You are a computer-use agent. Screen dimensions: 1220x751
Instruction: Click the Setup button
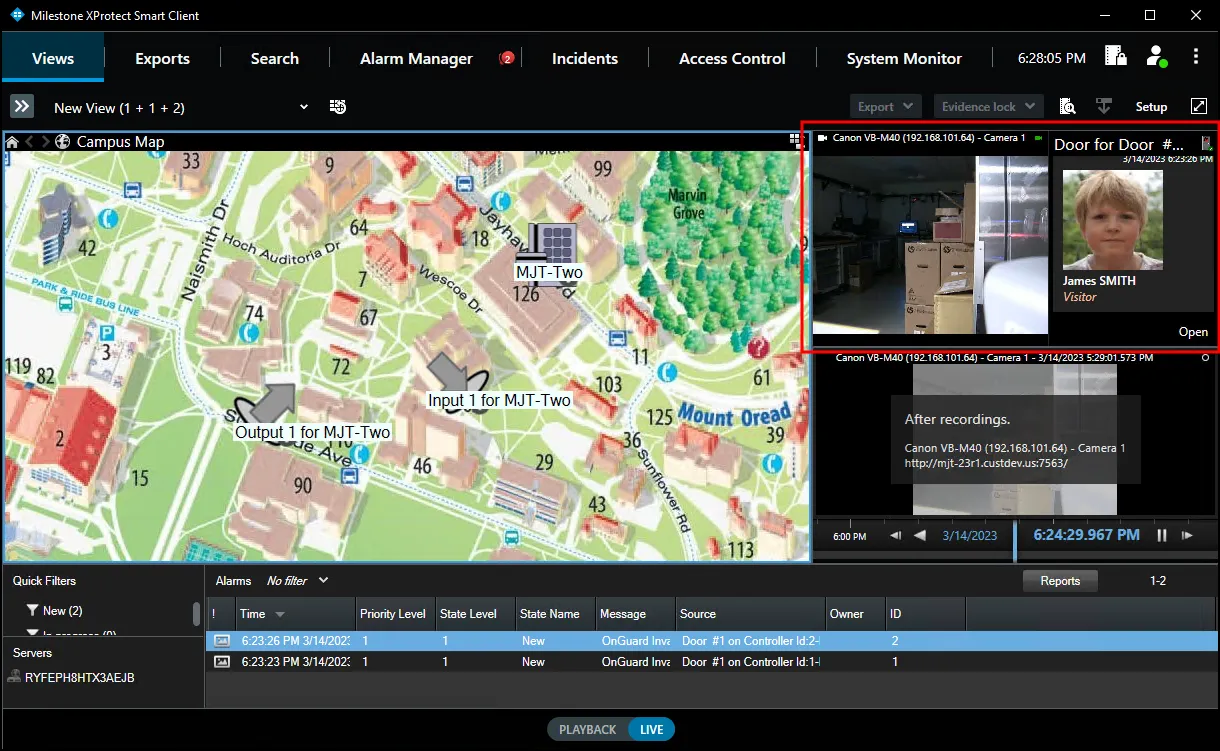pyautogui.click(x=1151, y=107)
